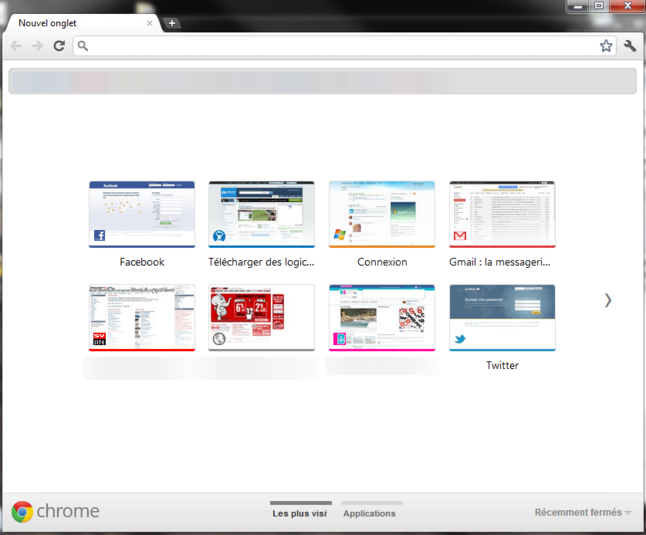Click the magnifier icon in the address bar
Viewport: 646px width, 535px height.
click(83, 46)
